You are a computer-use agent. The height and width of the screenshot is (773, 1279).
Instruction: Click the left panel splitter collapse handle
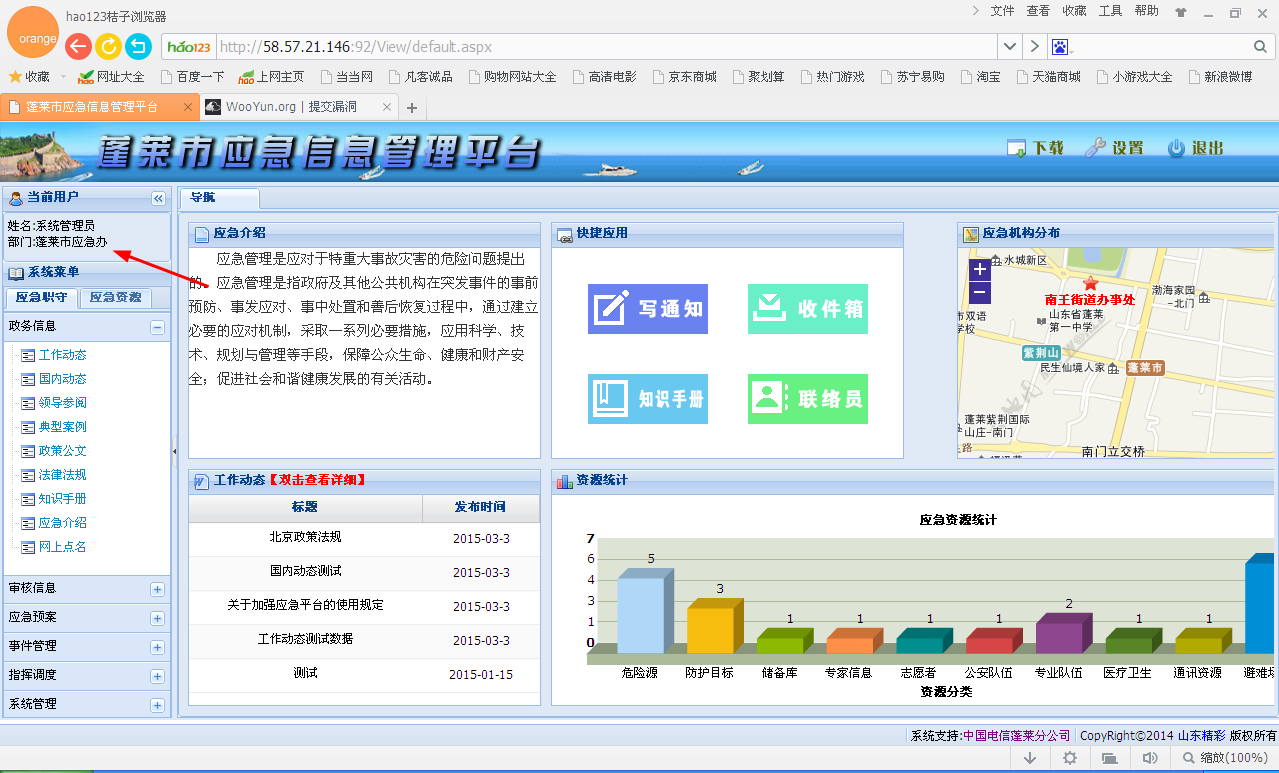tap(174, 451)
